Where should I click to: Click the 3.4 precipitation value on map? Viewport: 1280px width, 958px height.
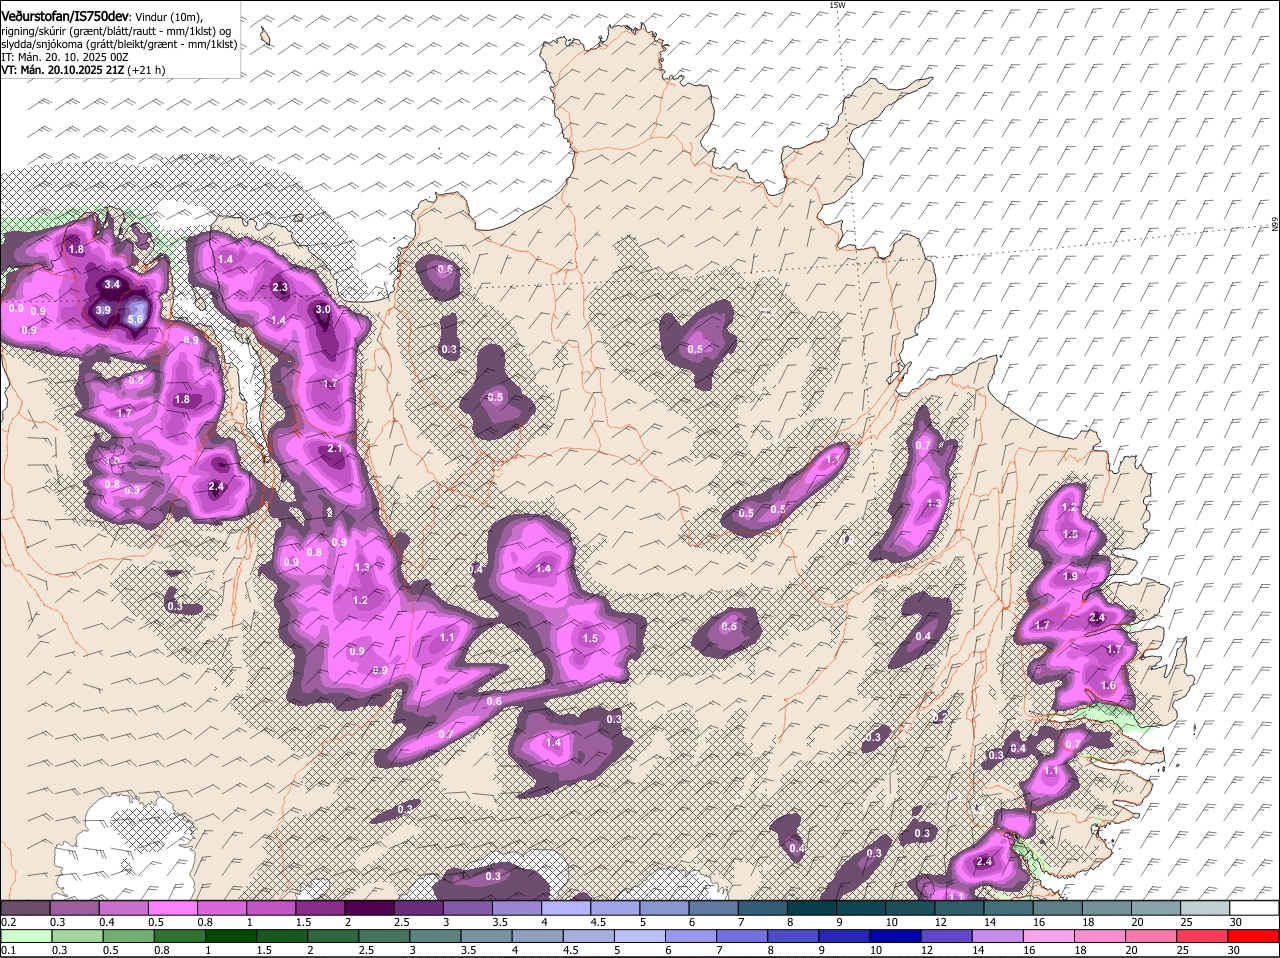(112, 285)
